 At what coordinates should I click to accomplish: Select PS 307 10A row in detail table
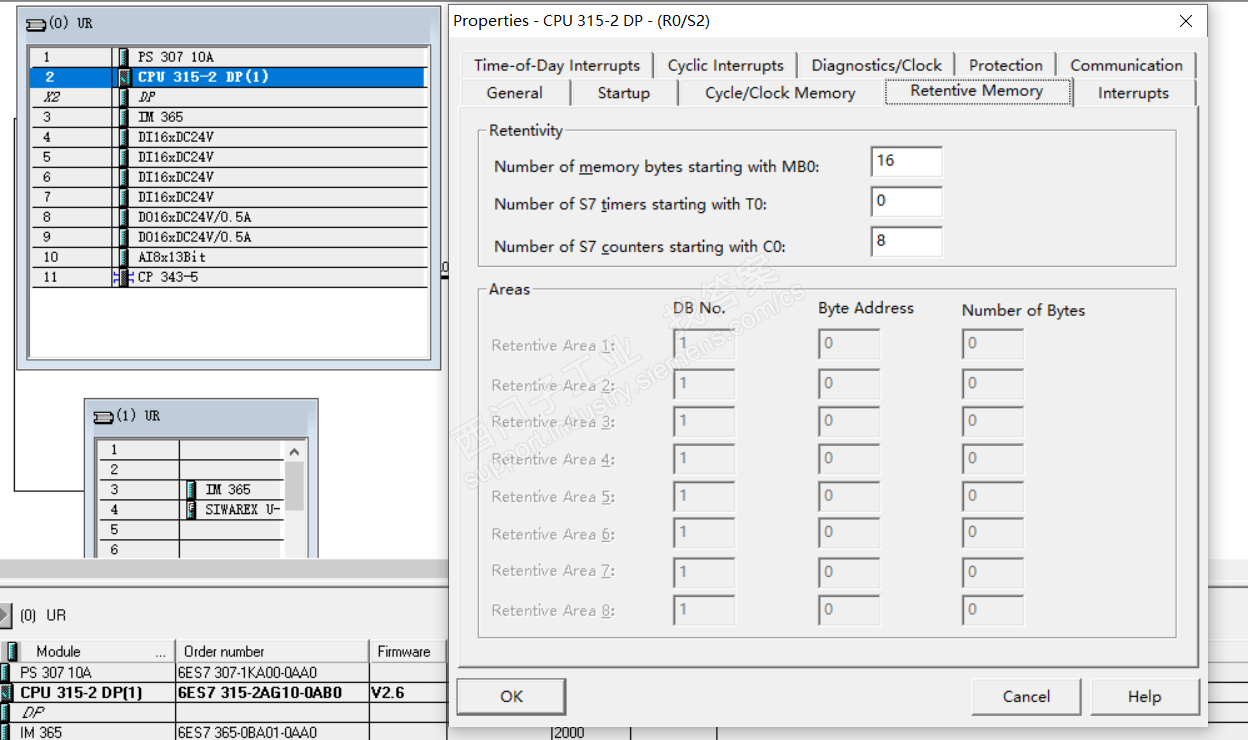(223, 673)
